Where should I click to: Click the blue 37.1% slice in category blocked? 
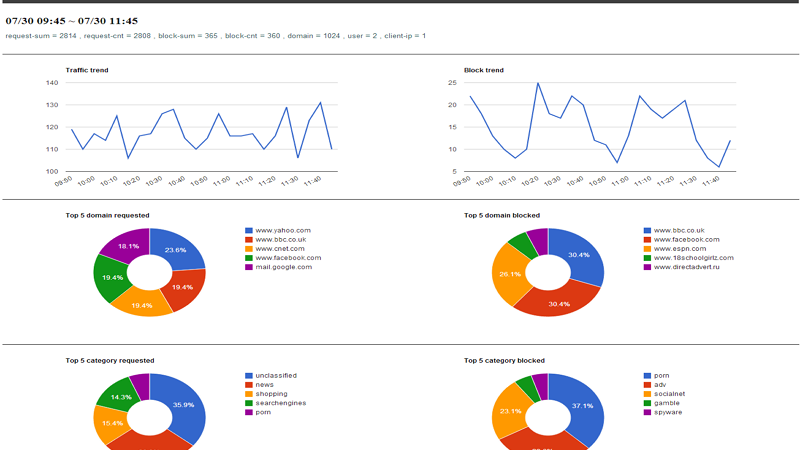tap(583, 407)
